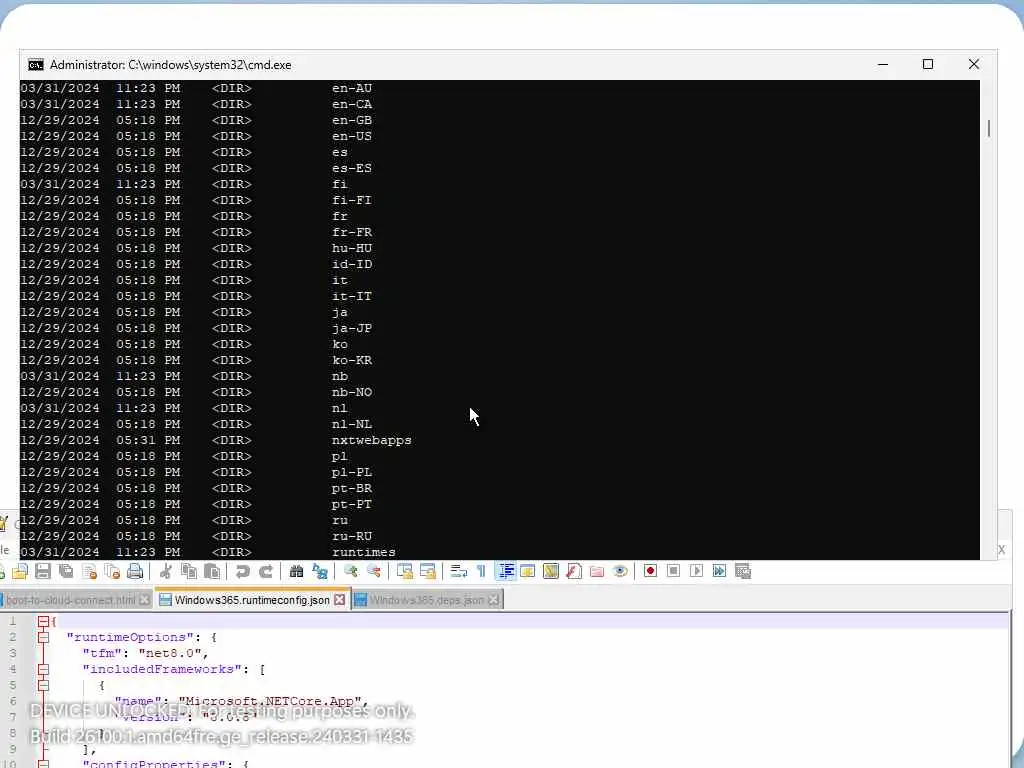Click the Synchronize Vertical Scrolling icon
Screen dimensions: 1024x768
click(x=405, y=572)
